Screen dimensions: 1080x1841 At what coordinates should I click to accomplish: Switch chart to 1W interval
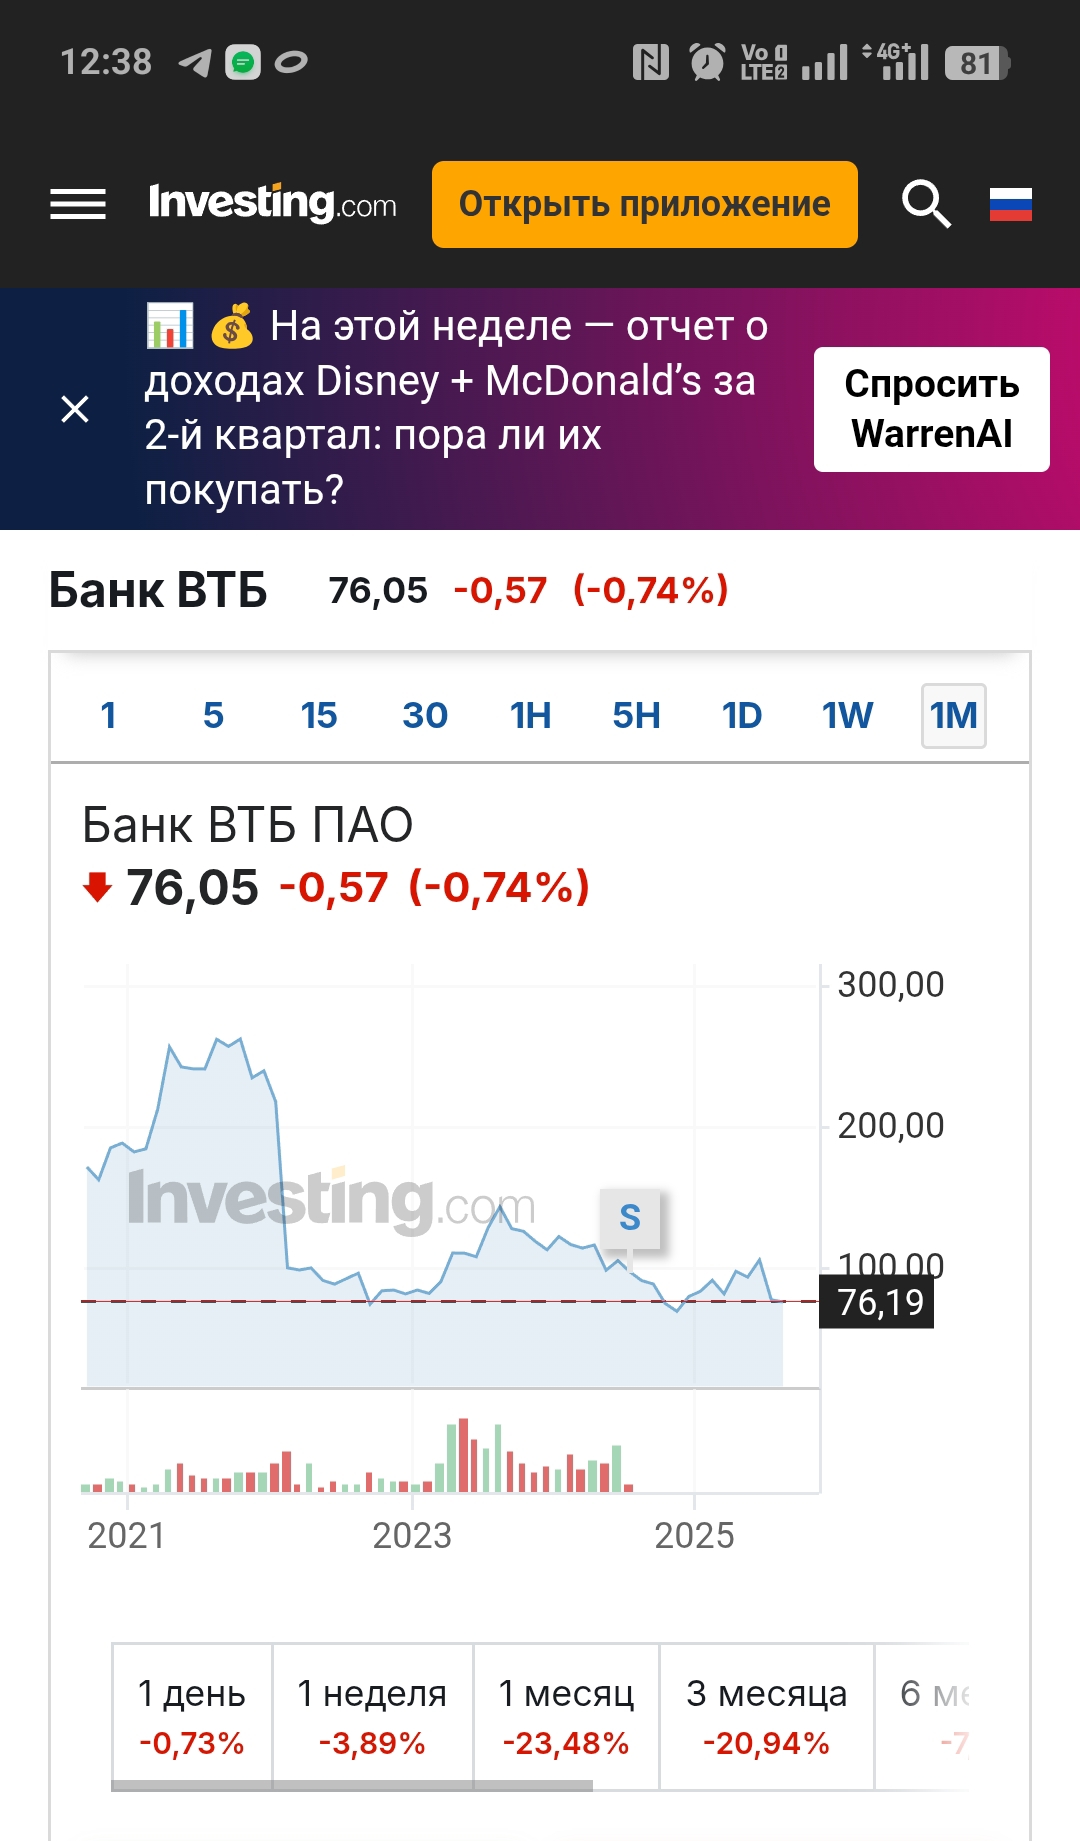coord(847,716)
